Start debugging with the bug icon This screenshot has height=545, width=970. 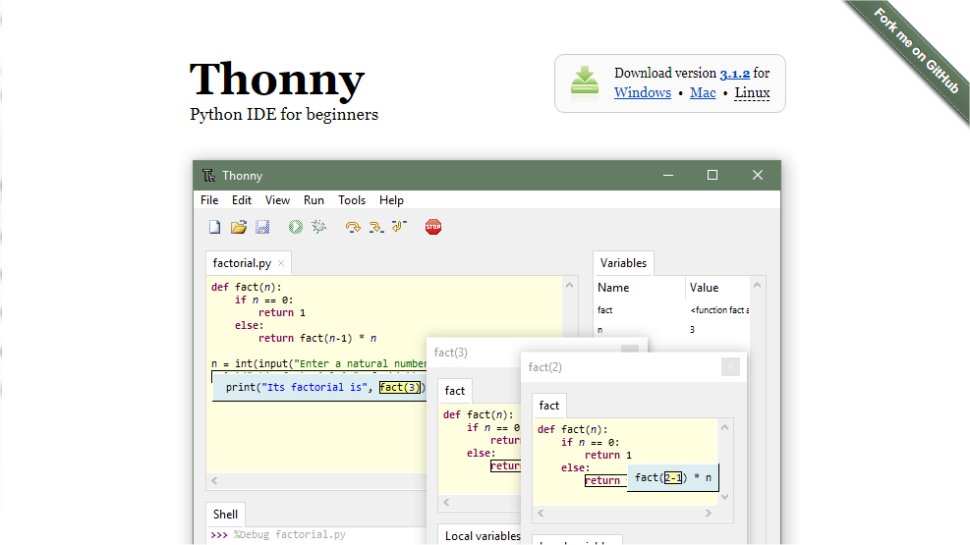click(x=319, y=226)
